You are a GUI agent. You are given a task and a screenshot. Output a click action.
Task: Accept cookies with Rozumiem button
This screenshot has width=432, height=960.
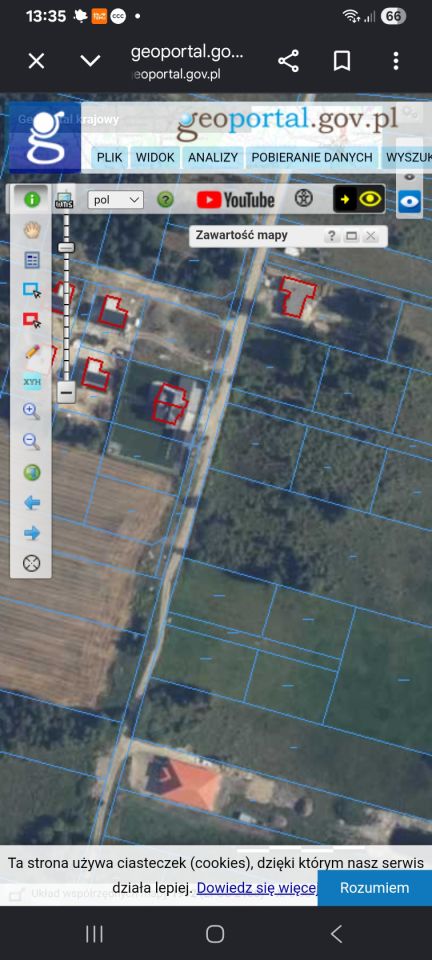click(374, 888)
